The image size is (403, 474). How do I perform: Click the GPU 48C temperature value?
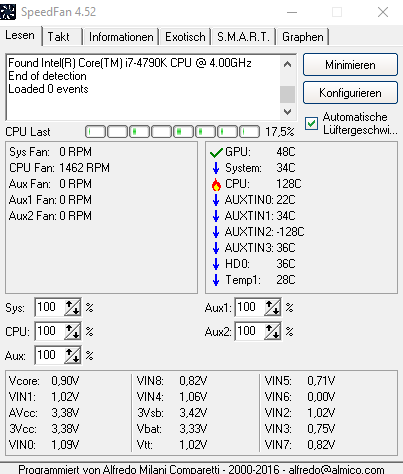click(286, 152)
